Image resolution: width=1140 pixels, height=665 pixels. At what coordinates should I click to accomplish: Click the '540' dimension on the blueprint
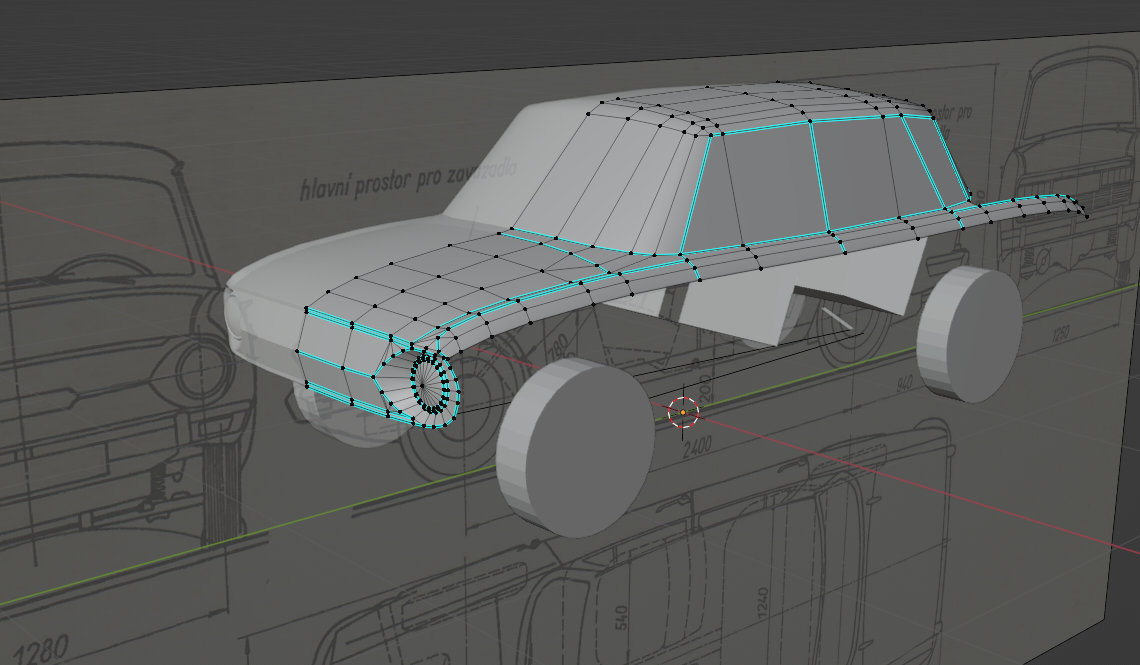[622, 617]
